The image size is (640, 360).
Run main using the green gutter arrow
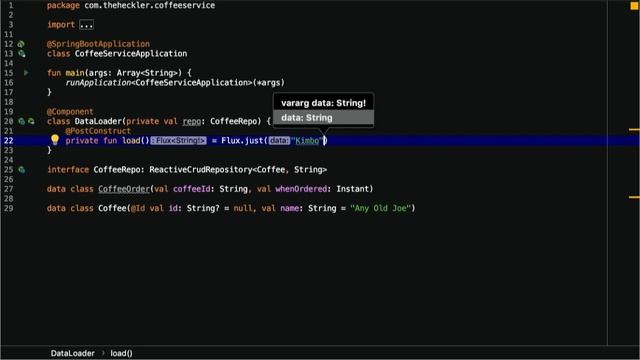26,73
